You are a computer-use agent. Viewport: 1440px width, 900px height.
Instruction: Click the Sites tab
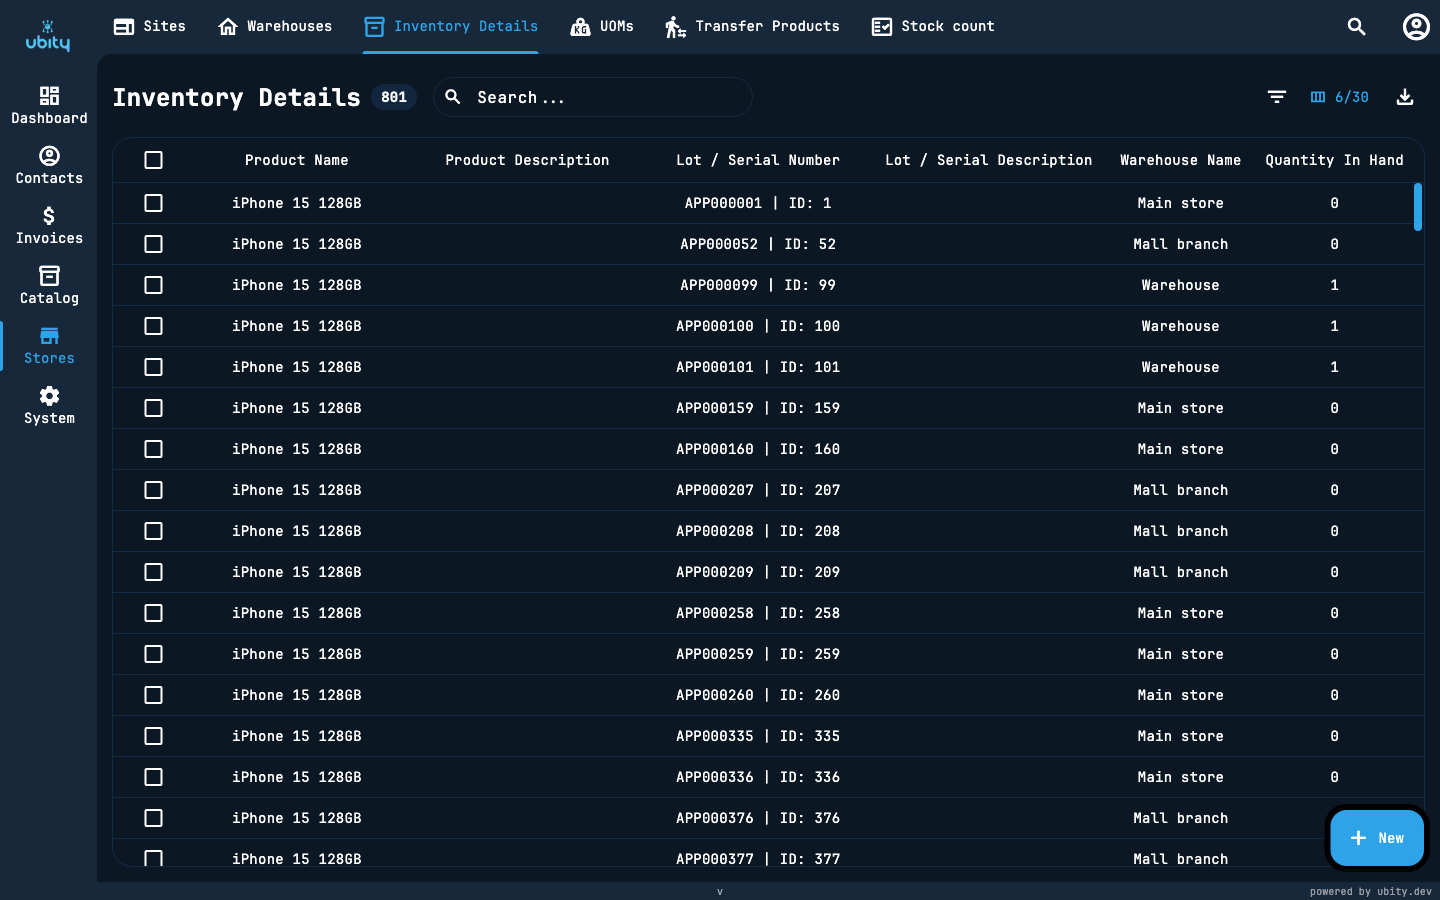[150, 26]
